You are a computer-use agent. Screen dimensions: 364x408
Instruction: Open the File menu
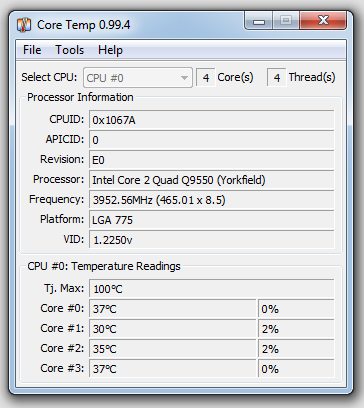[x=32, y=50]
